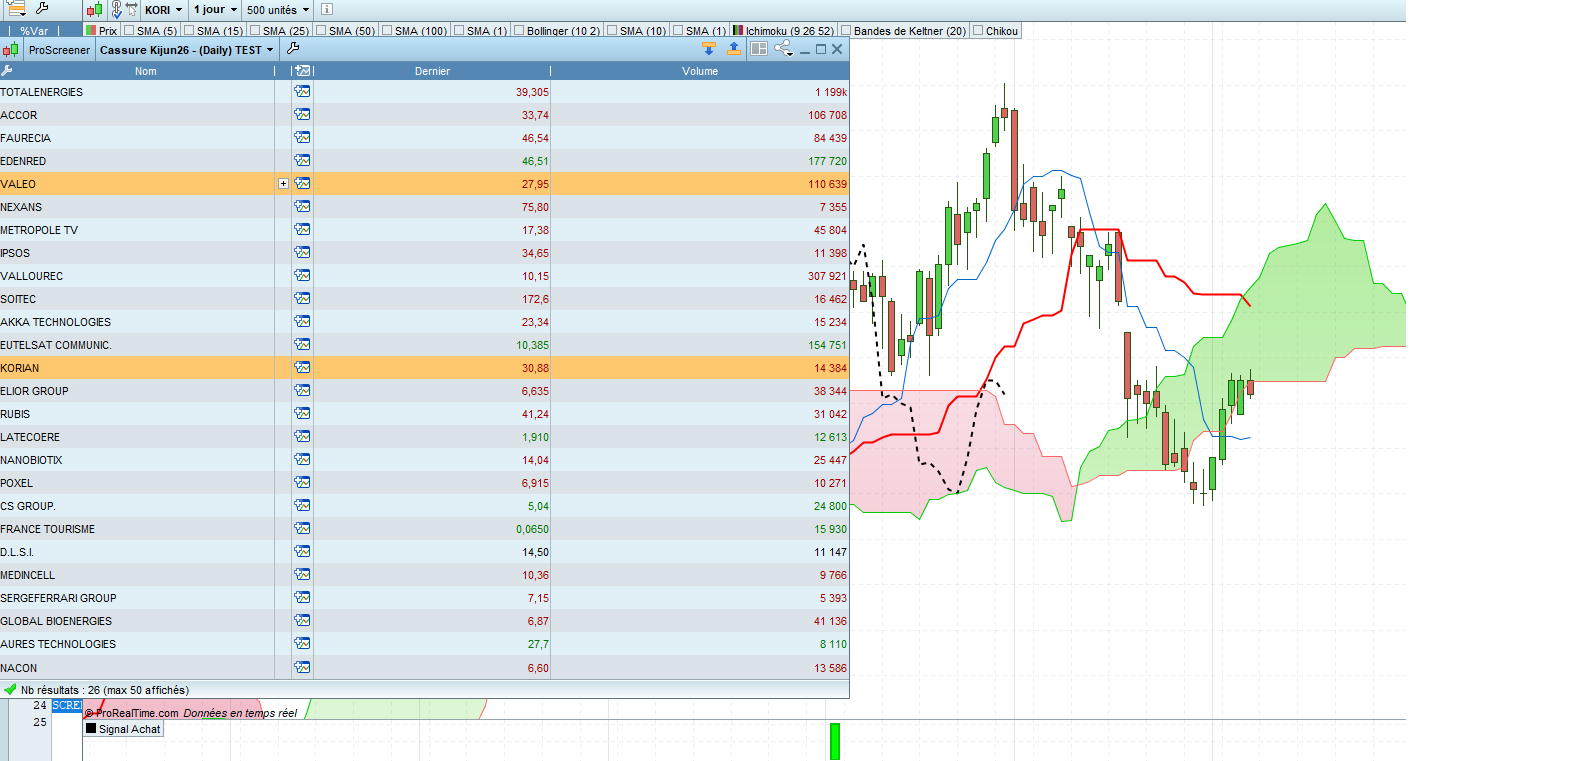Open the ProScreener wrench settings icon
1581x761 pixels.
pos(293,48)
